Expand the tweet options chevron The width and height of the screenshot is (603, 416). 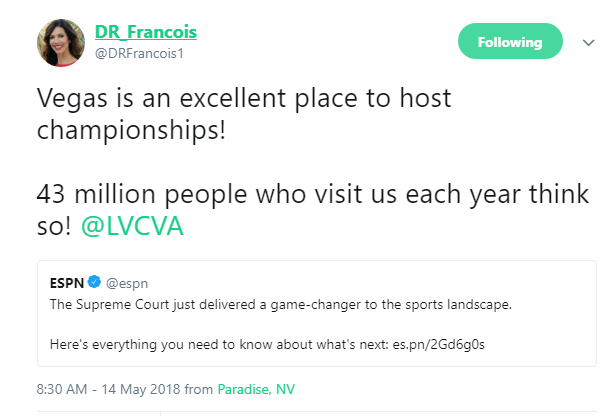(x=587, y=42)
